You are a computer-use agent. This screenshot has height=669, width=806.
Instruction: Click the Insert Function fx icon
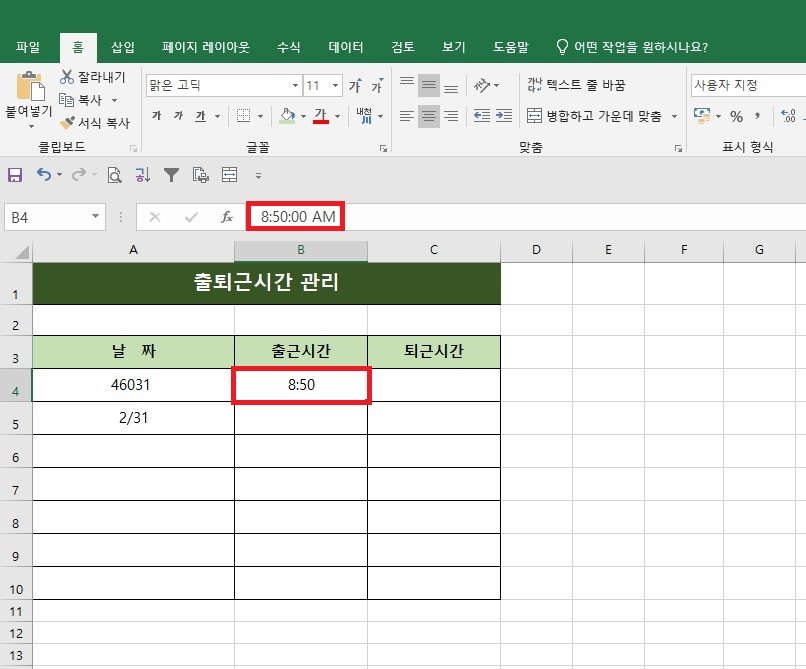pyautogui.click(x=227, y=217)
